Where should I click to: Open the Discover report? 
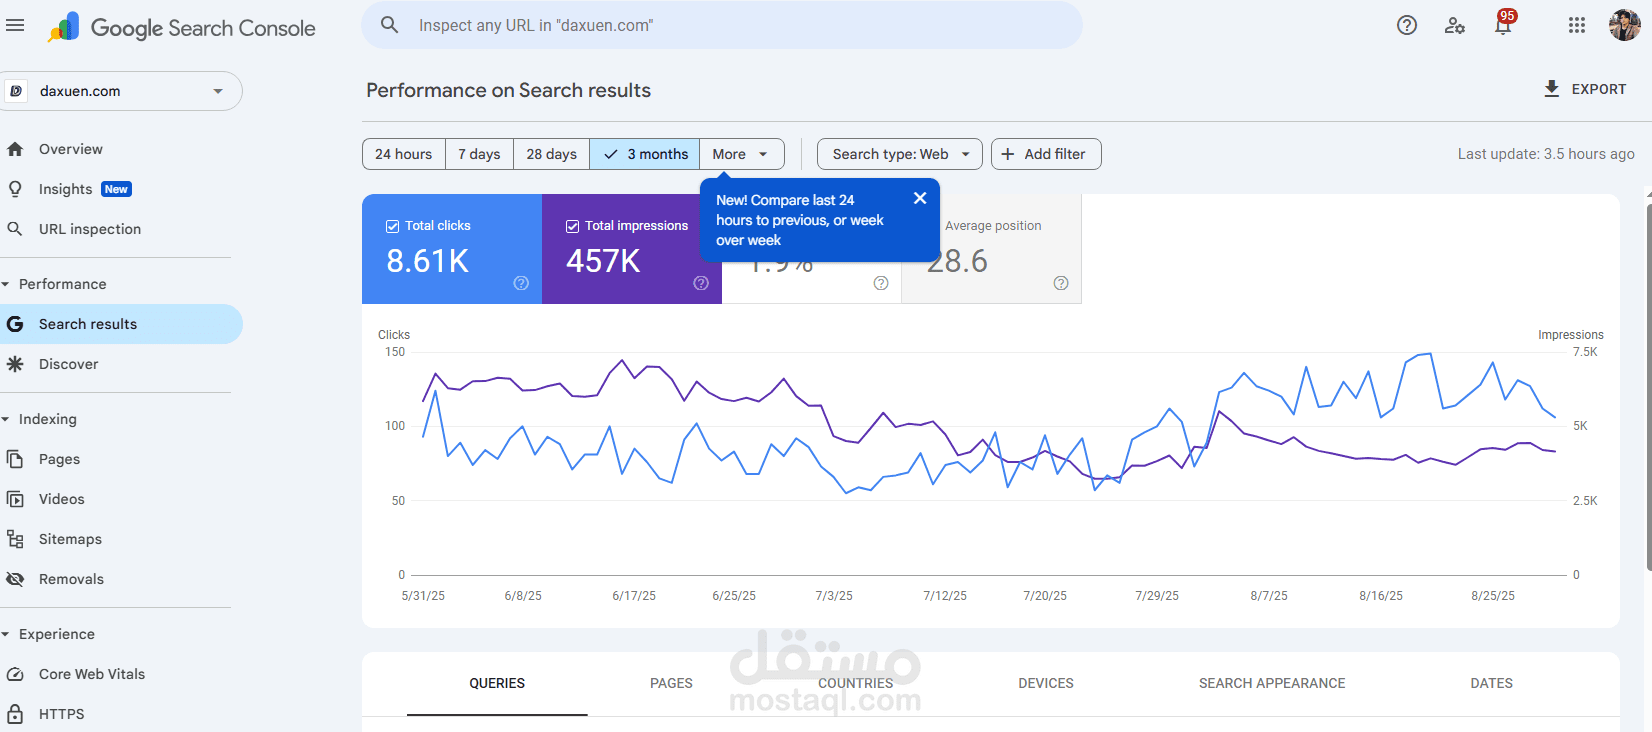(121, 364)
